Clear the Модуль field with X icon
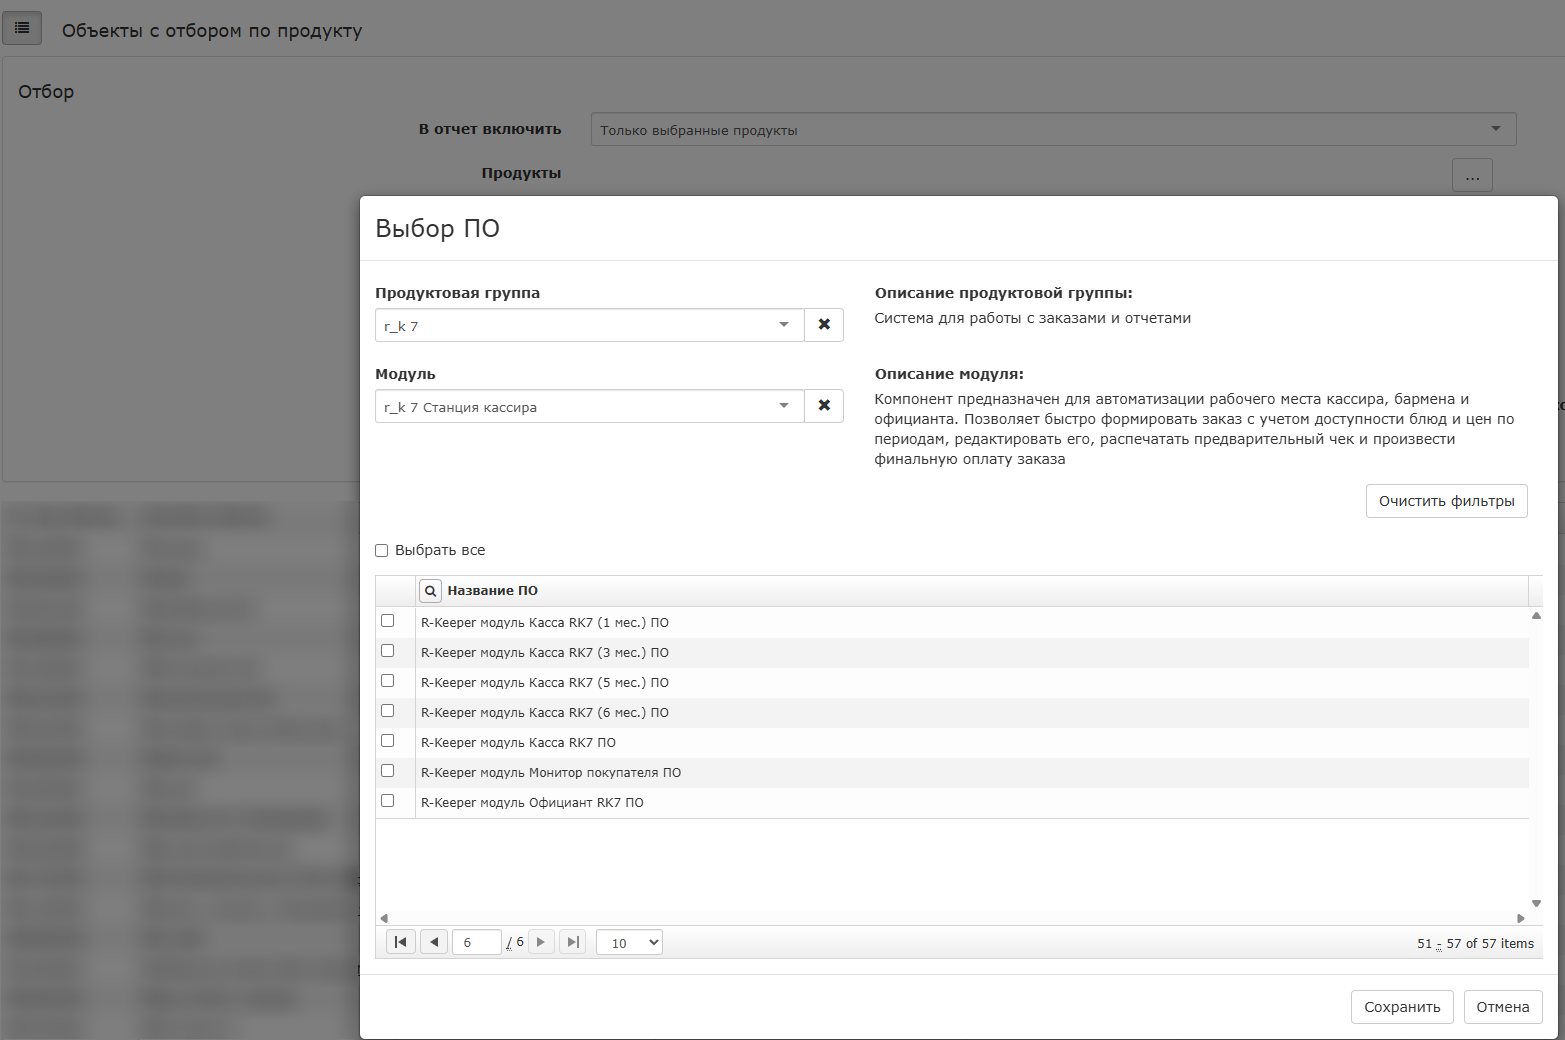 [824, 406]
